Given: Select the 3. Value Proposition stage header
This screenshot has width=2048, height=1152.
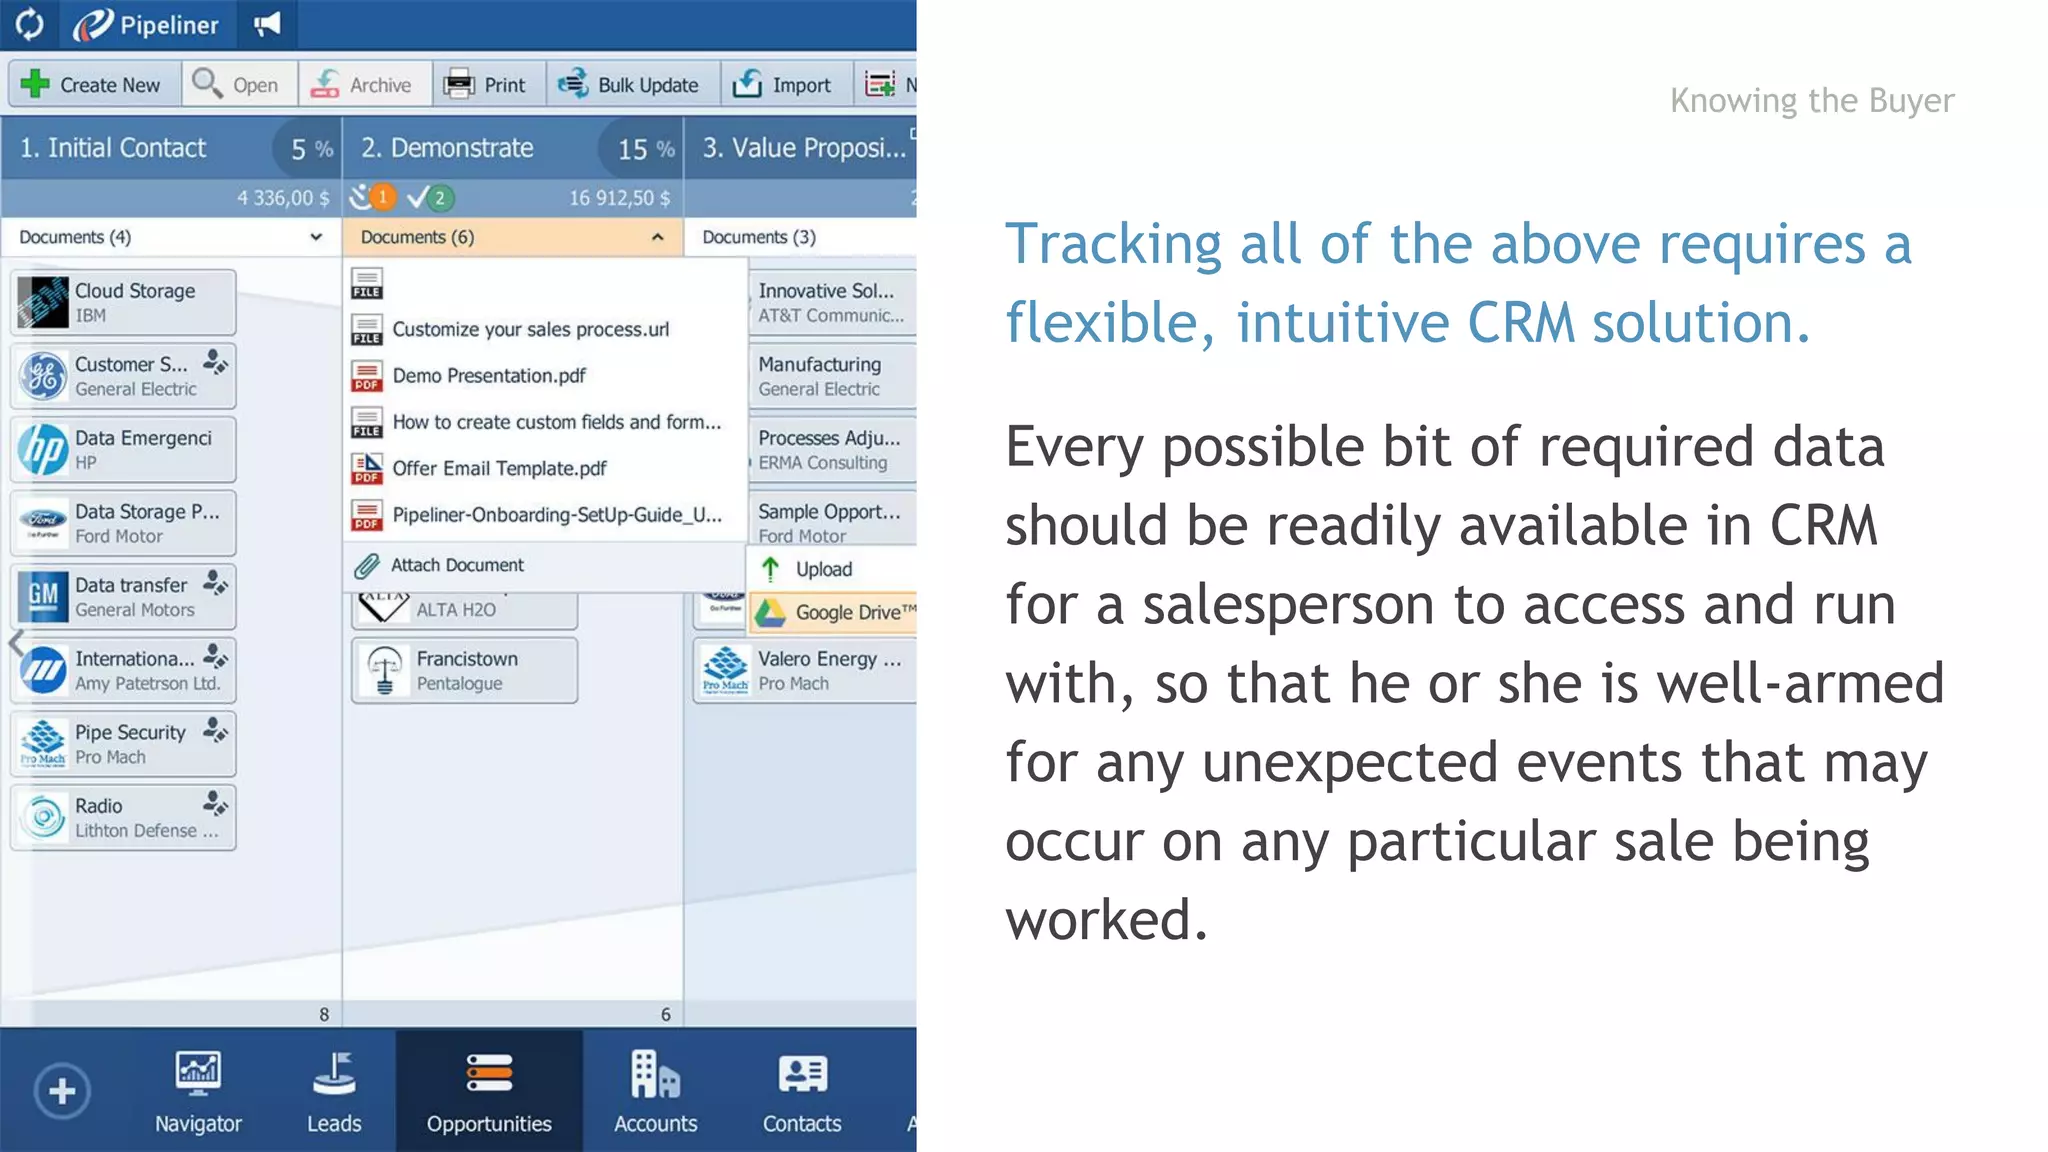Looking at the screenshot, I should pyautogui.click(x=800, y=148).
